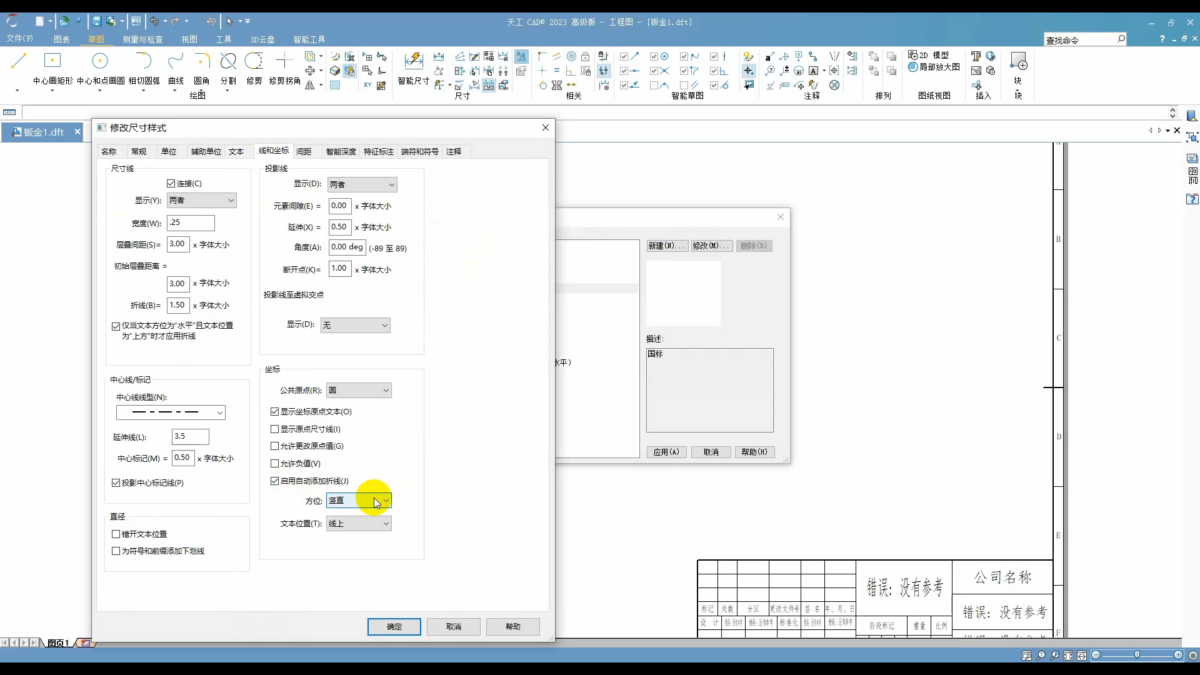Enable 为符号和前缀添加下划线 checkbox
This screenshot has height=675, width=1200.
click(x=116, y=551)
